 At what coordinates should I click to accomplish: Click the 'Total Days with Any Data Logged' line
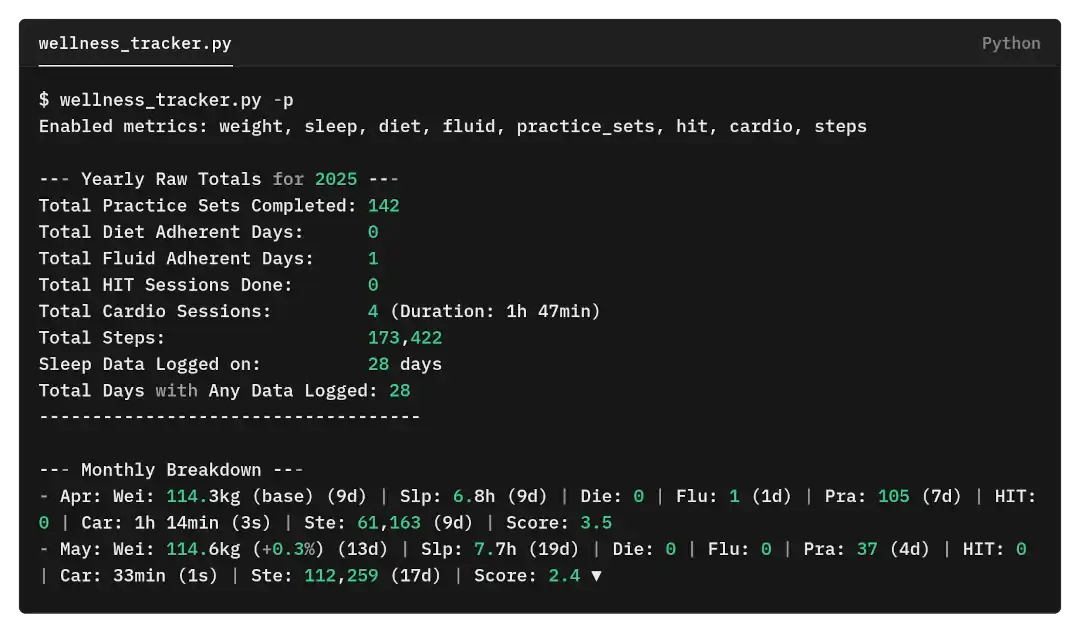(225, 391)
